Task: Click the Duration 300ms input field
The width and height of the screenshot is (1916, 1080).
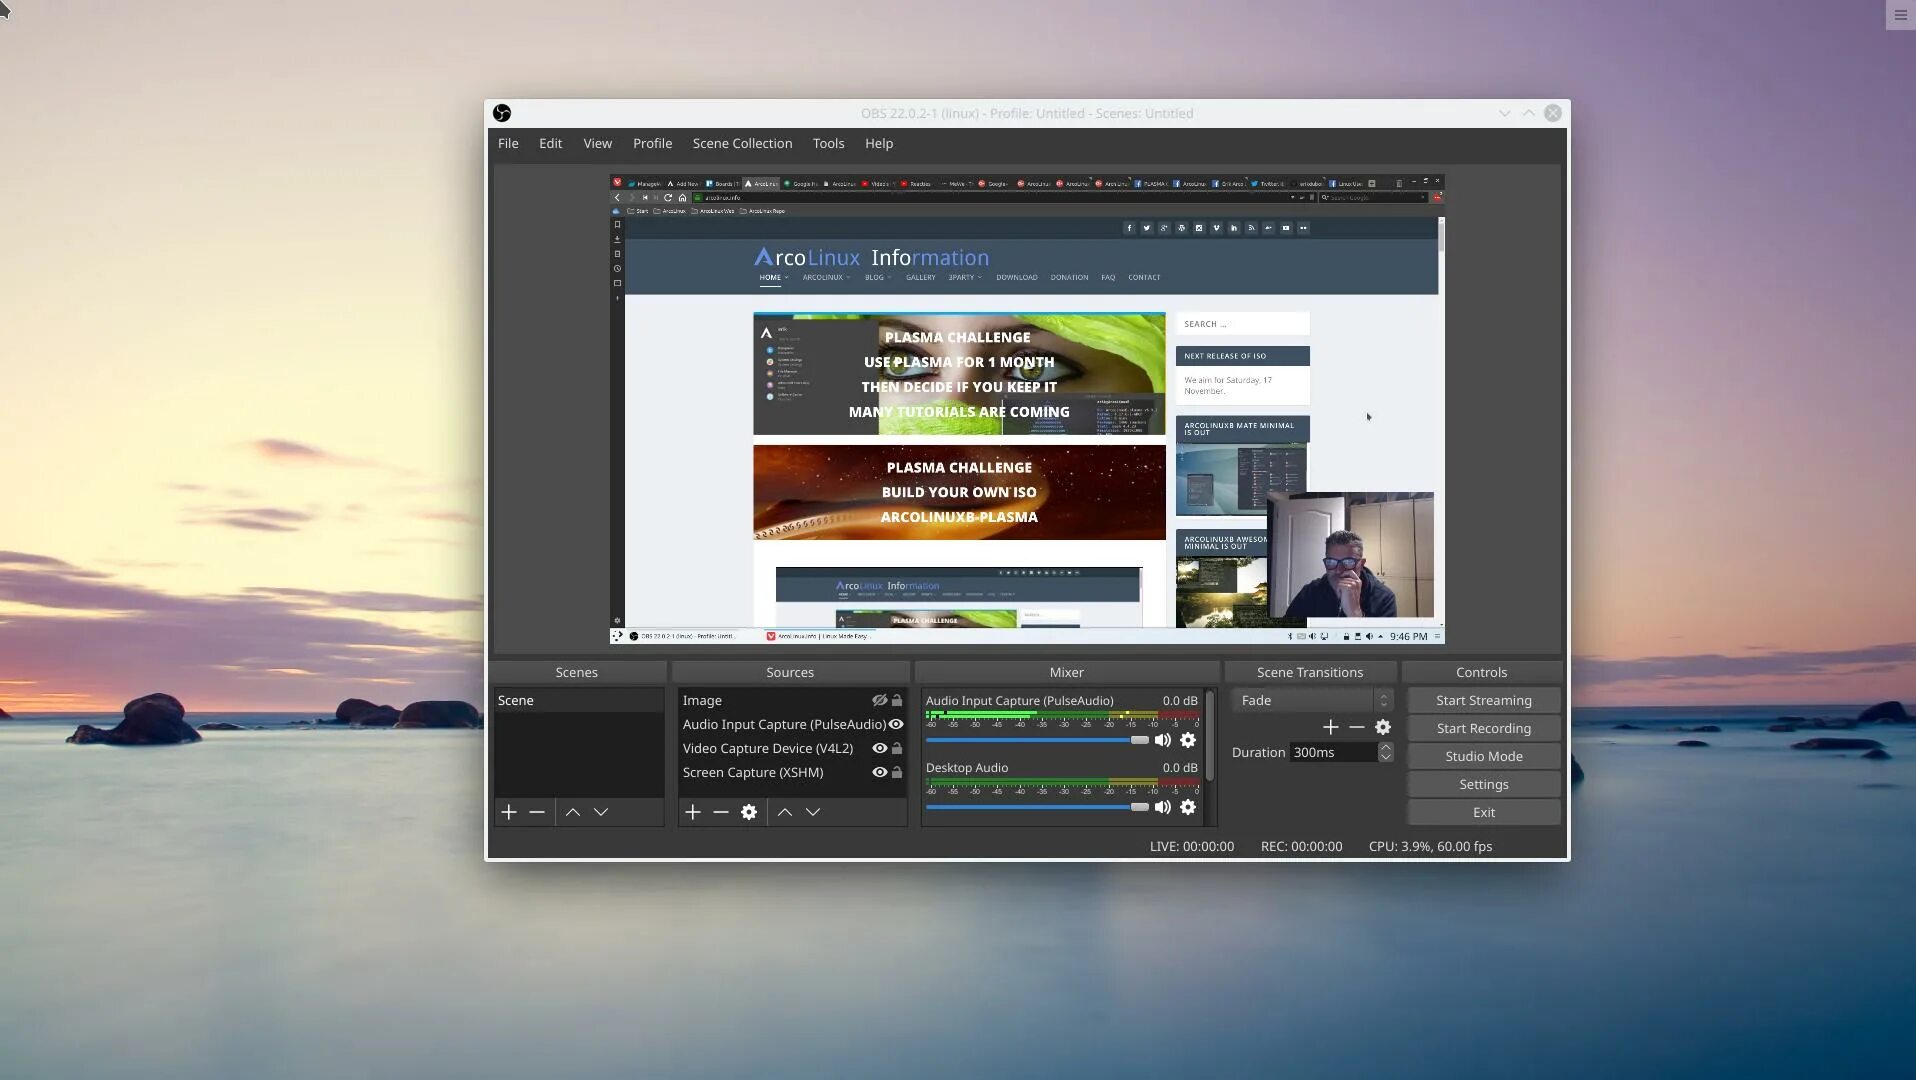Action: (x=1334, y=752)
